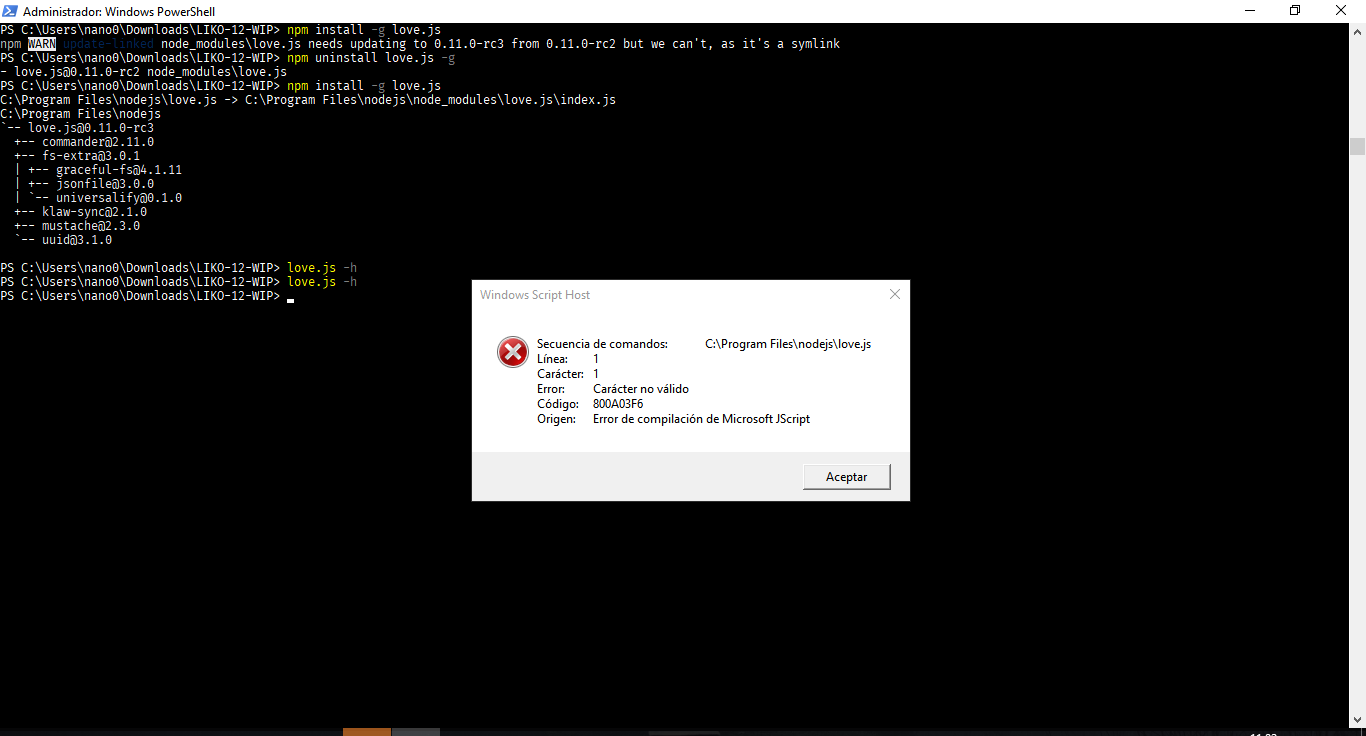This screenshot has height=736, width=1366.
Task: Click the '- love.js@0.11.0-rc2 node_modules\love.js' line
Action: (144, 72)
